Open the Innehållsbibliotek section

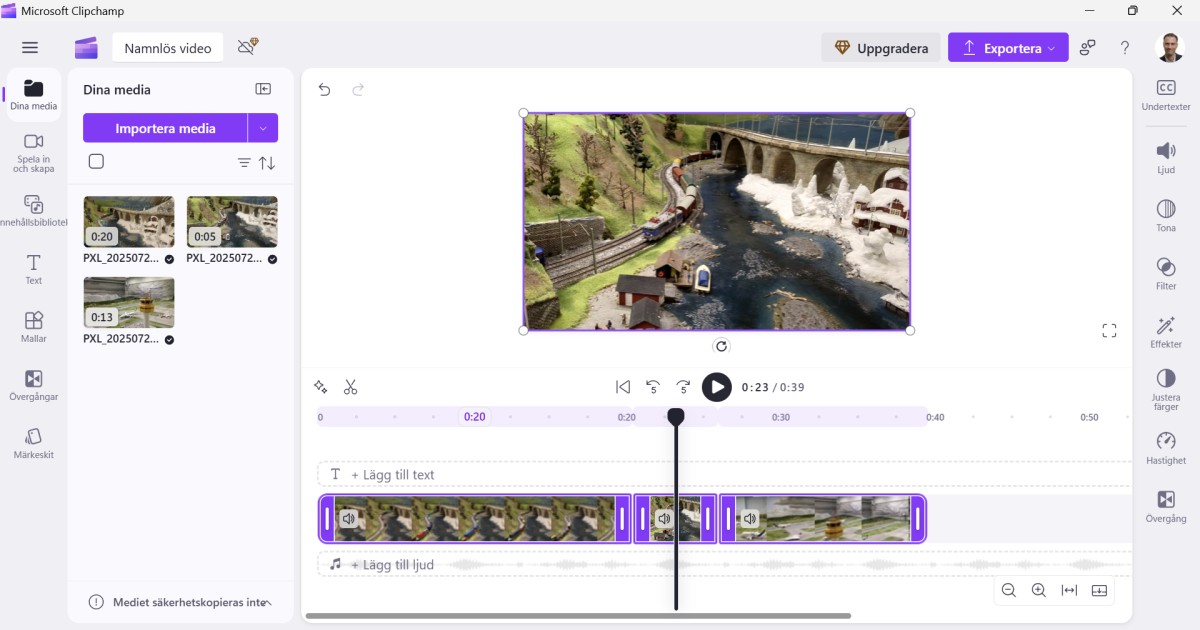[33, 210]
